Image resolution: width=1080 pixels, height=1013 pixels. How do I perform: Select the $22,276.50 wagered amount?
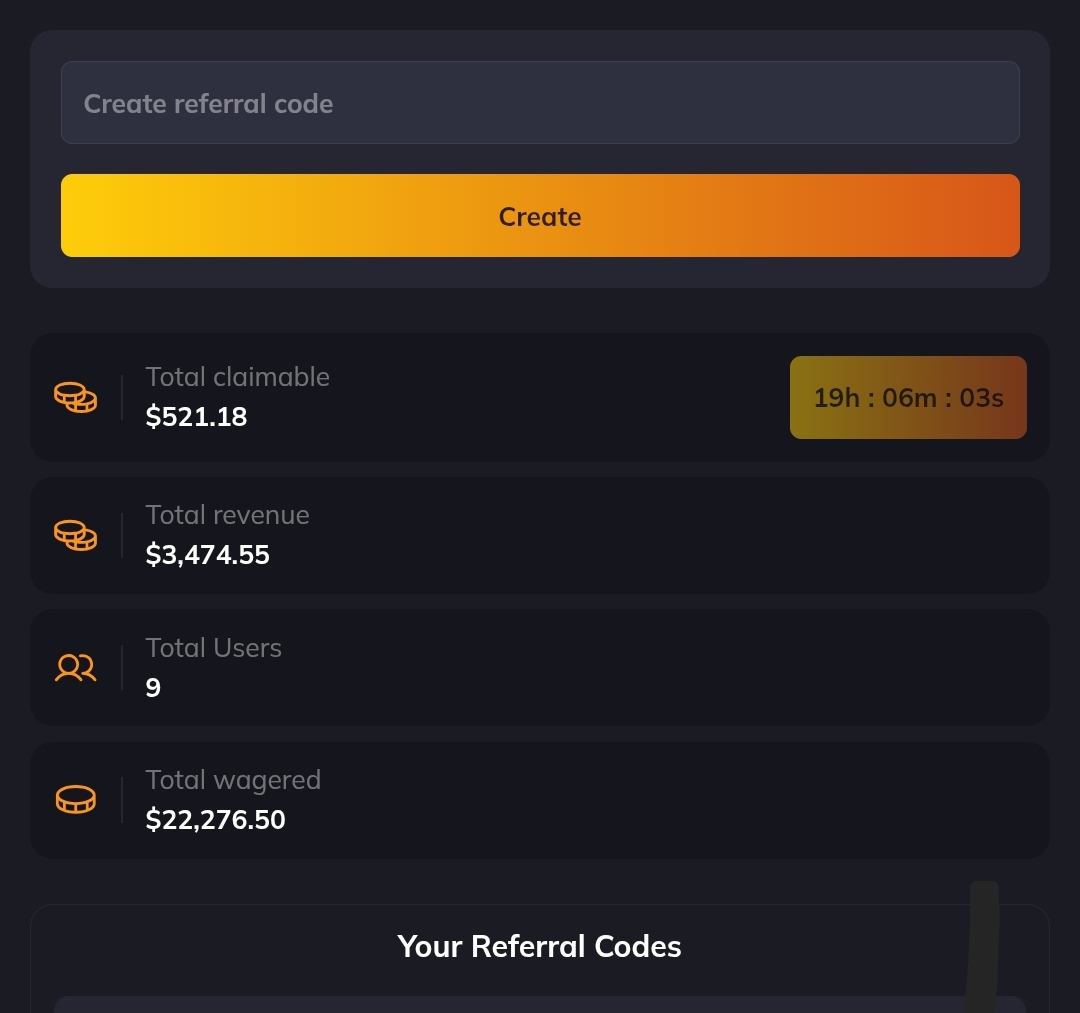click(x=215, y=820)
